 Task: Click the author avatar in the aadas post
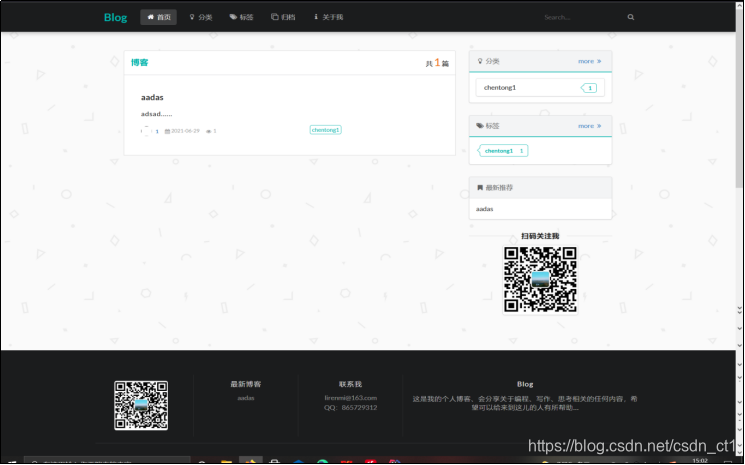pos(146,131)
